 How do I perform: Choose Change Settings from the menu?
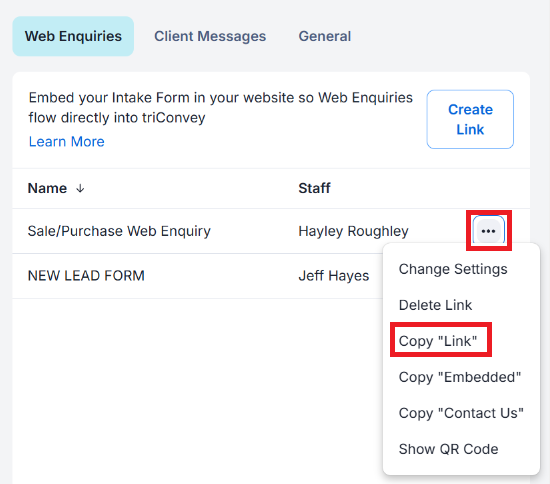(453, 269)
